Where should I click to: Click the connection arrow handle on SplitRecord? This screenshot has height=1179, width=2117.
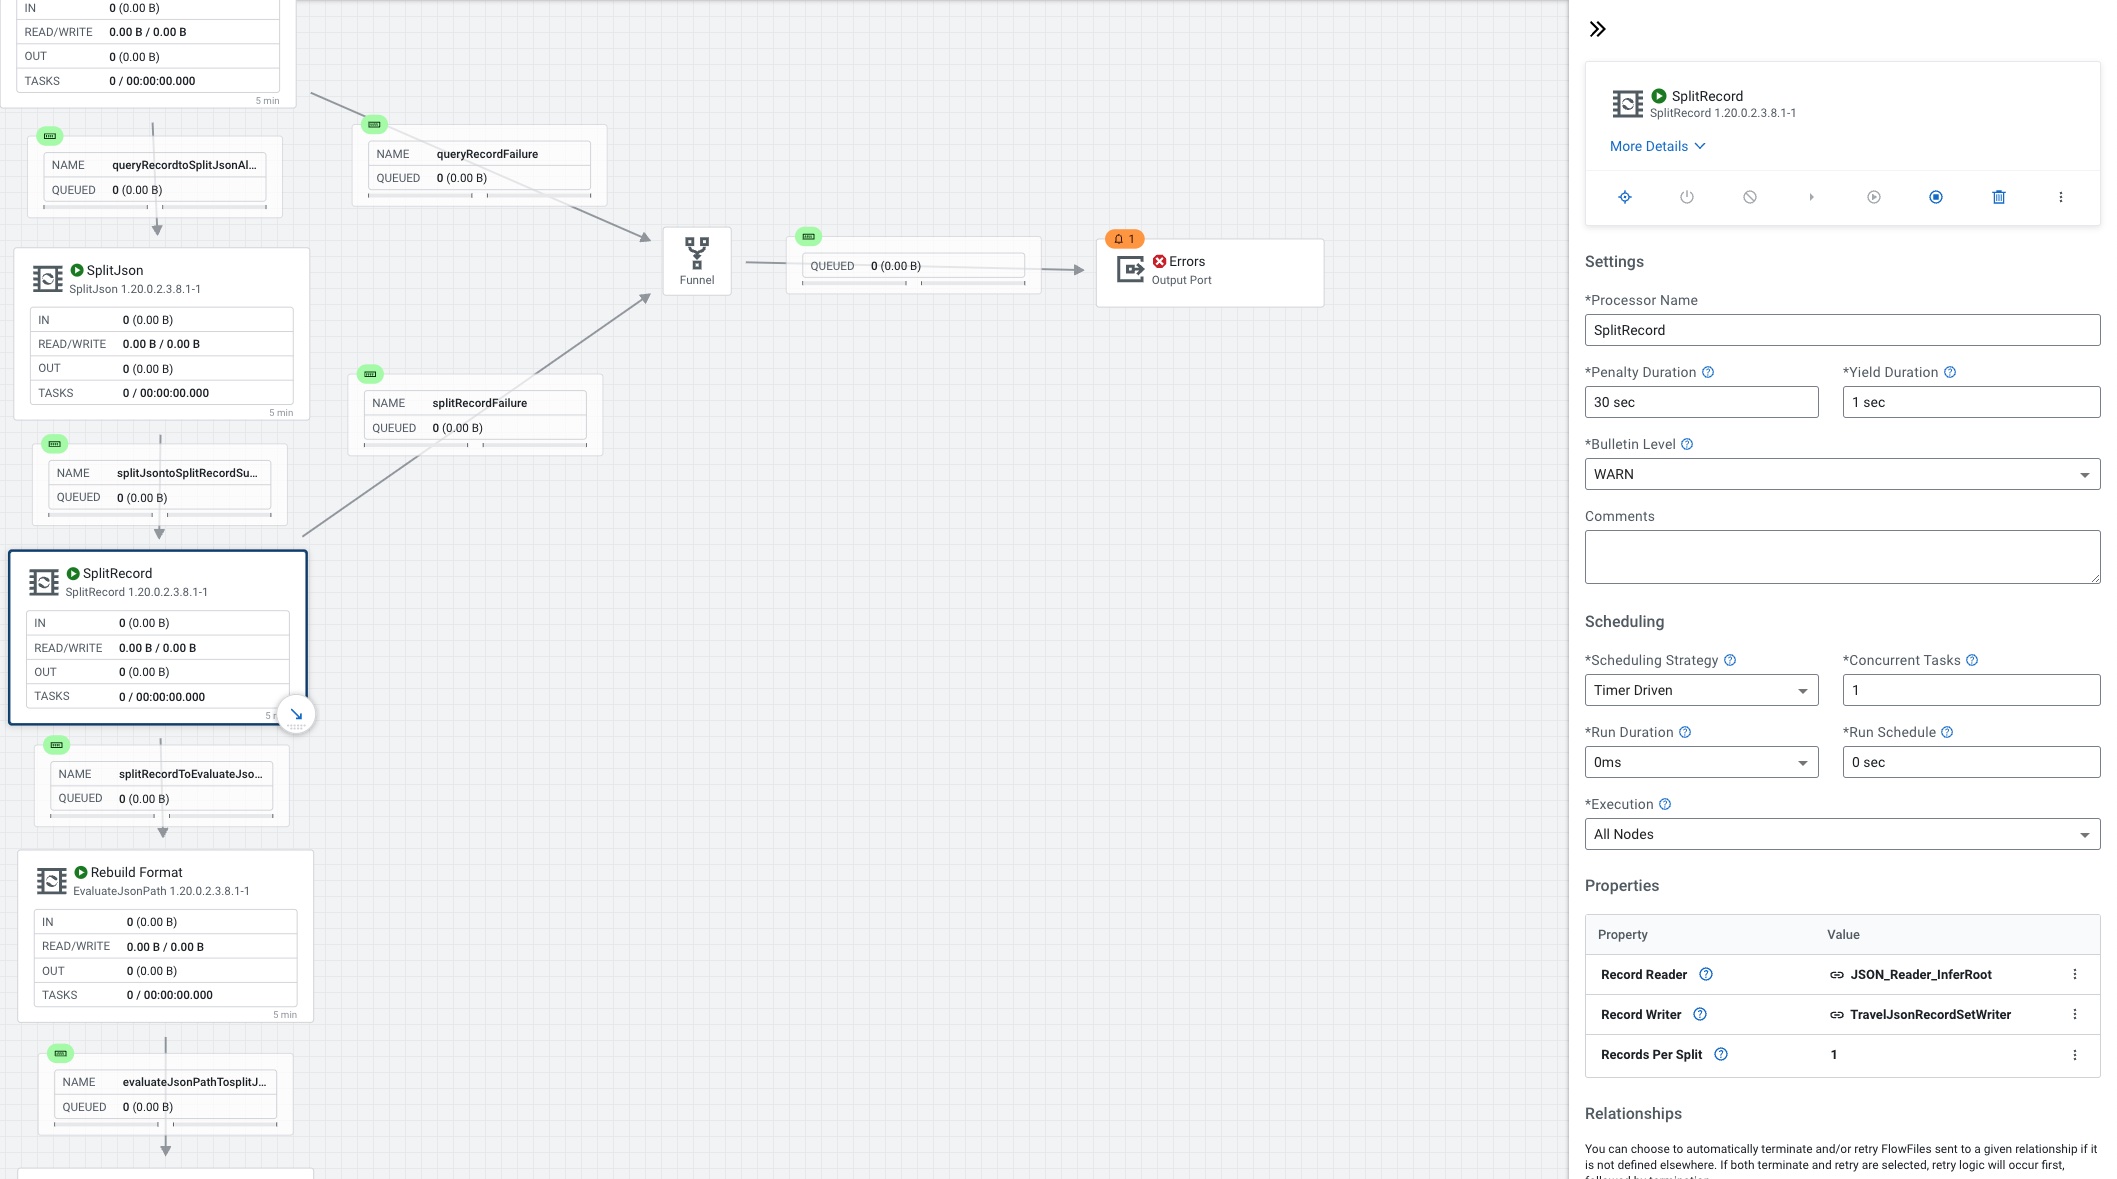tap(296, 714)
